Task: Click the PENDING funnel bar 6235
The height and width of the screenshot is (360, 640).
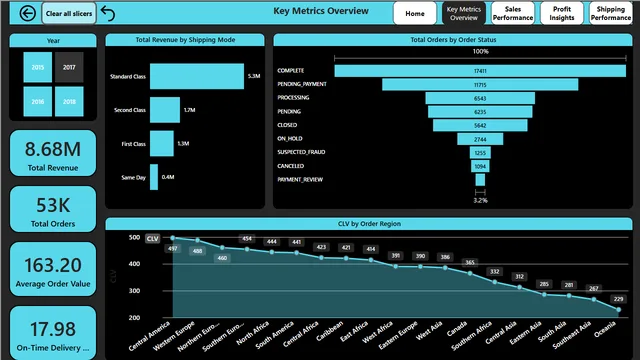Action: tap(480, 112)
